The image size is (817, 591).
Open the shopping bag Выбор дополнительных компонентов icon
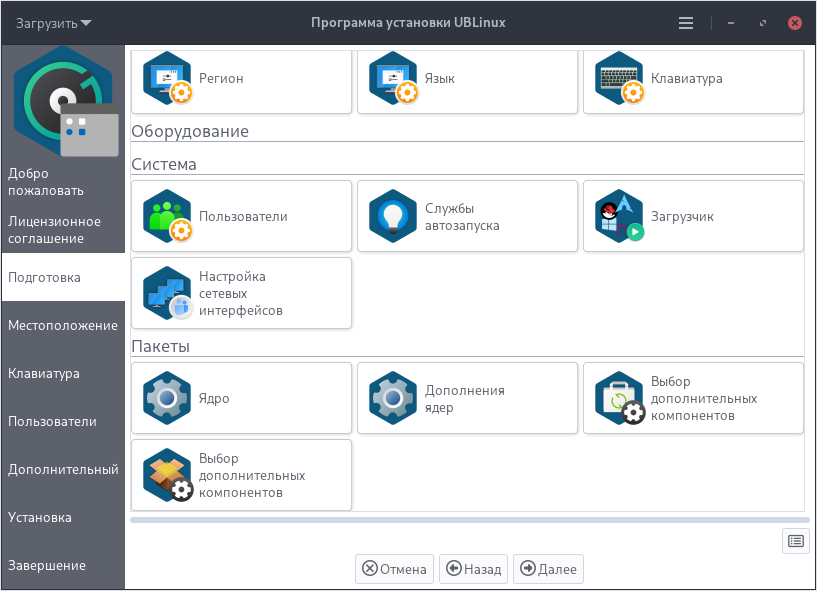coord(619,398)
